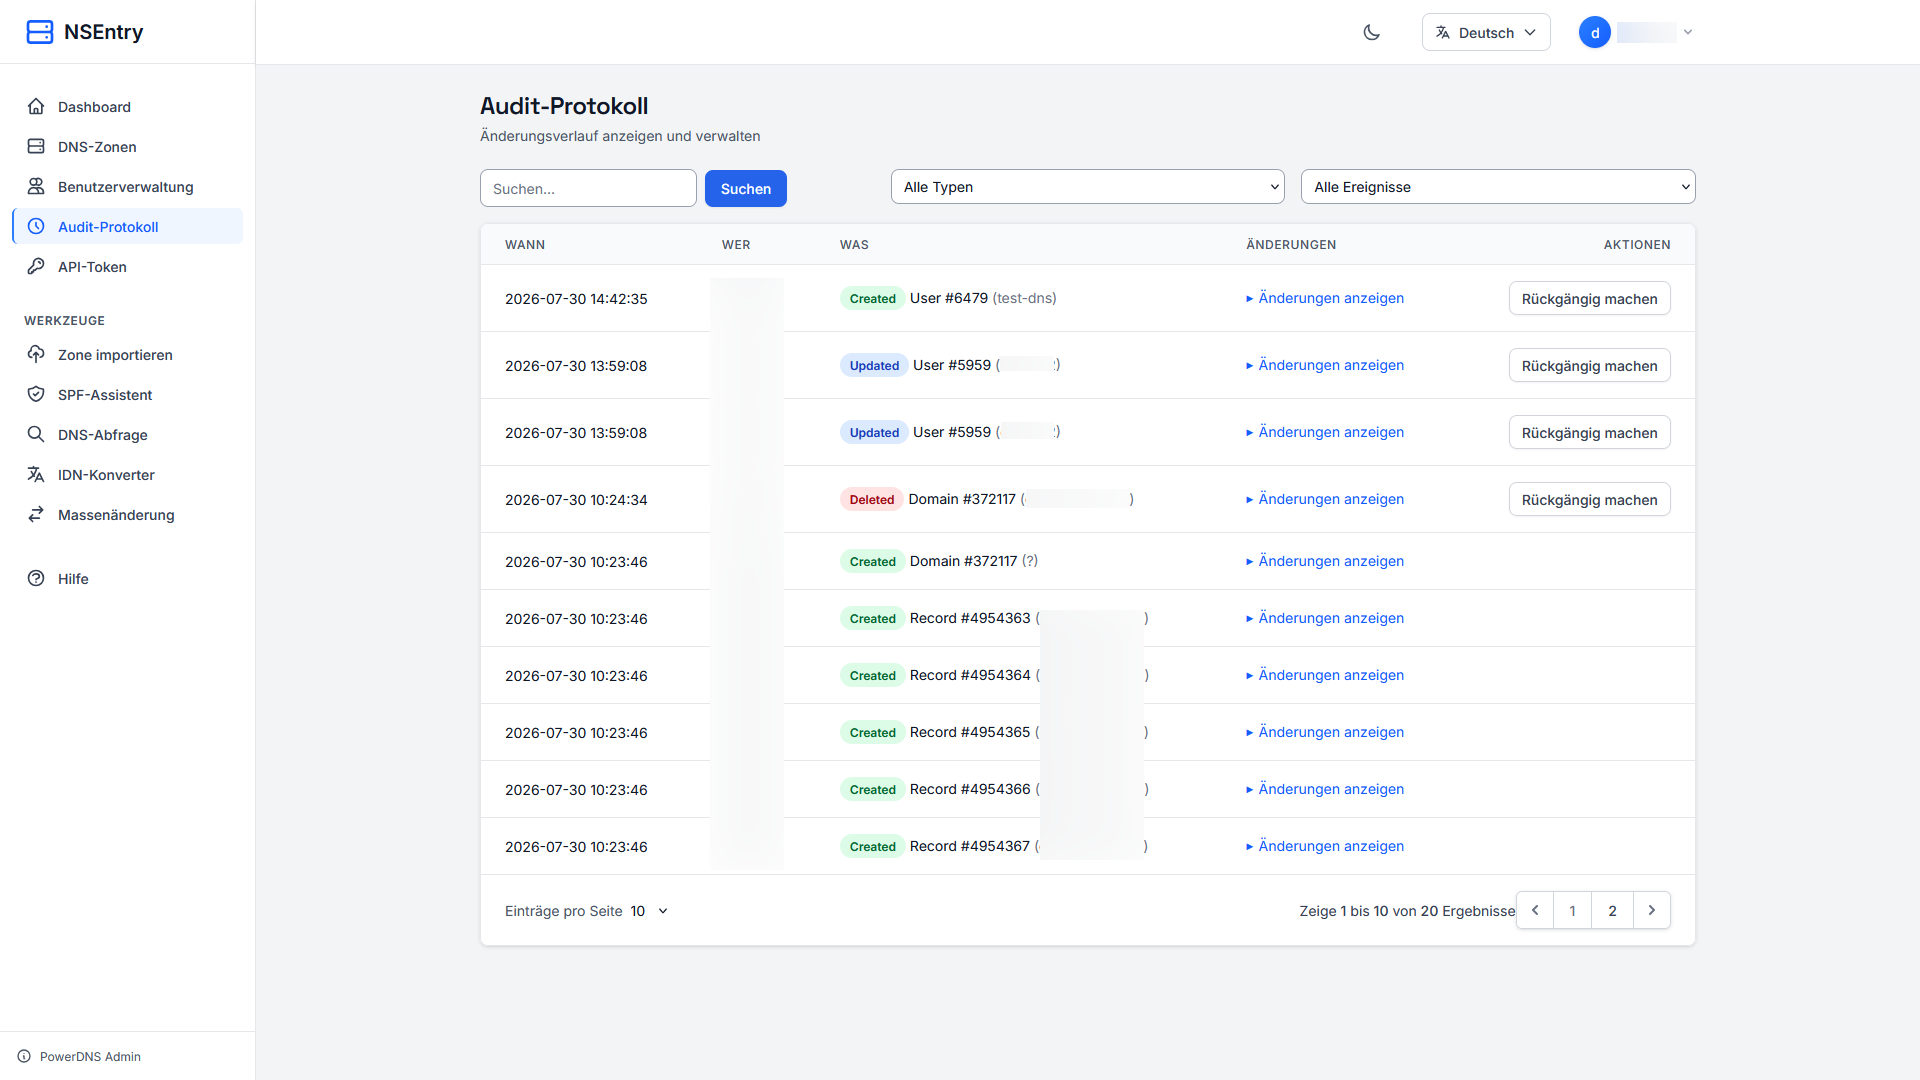Open the Alle Typen filter dropdown
Screen dimensions: 1920x1080
[x=1088, y=187]
